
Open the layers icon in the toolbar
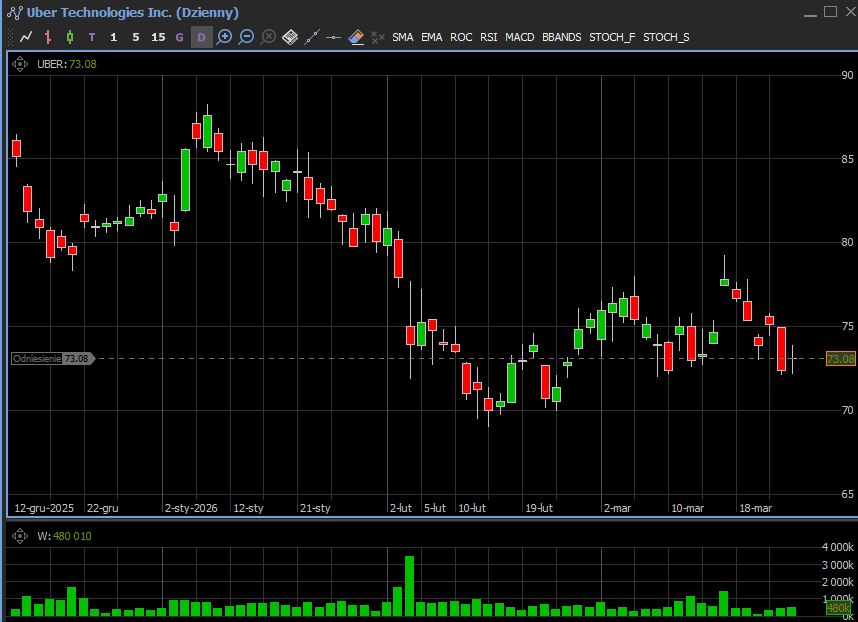290,37
